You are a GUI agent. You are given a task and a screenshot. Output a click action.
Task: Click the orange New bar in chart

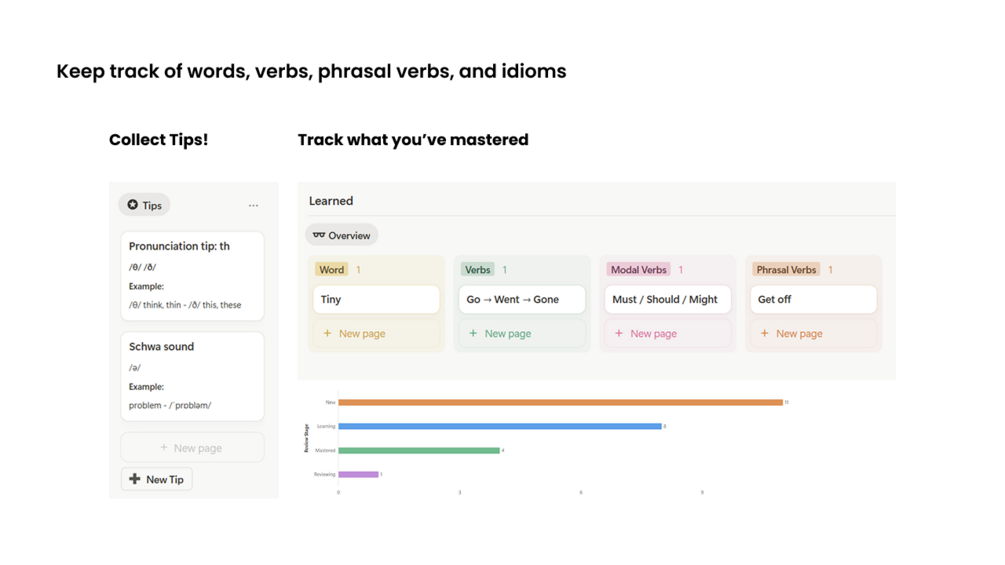pos(560,402)
